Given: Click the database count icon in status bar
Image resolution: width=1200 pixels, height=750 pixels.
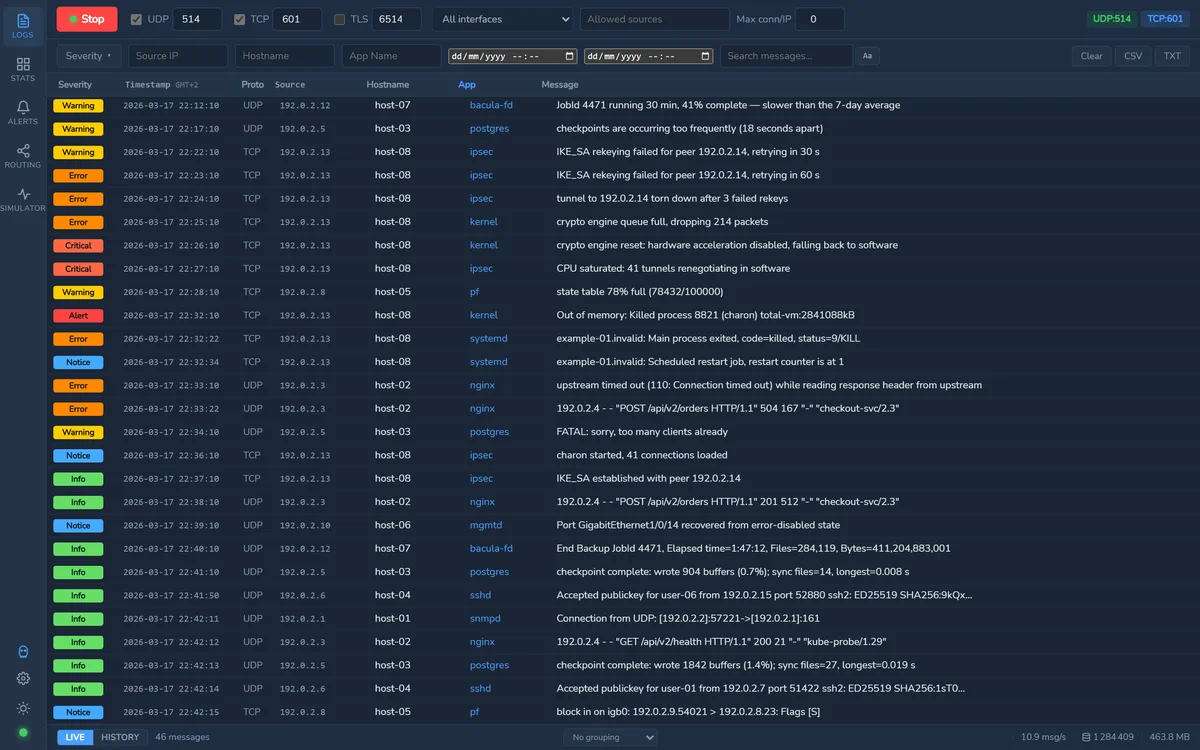Looking at the screenshot, I should tap(1087, 738).
